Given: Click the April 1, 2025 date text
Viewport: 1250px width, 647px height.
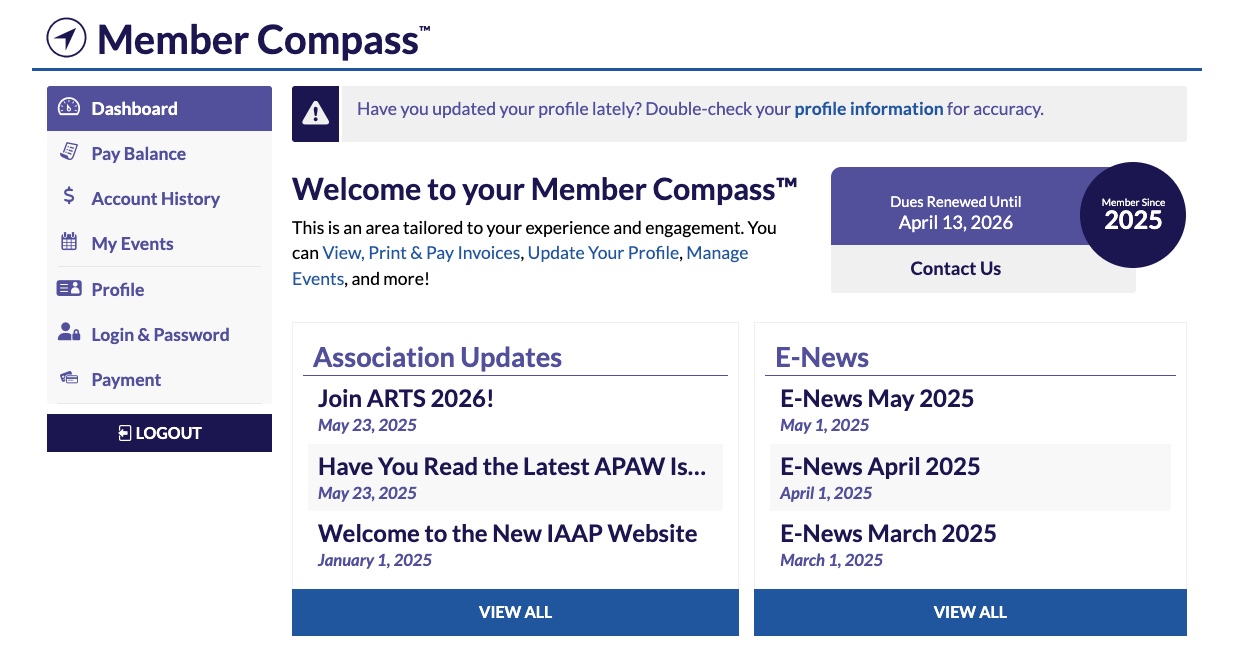Looking at the screenshot, I should click(826, 493).
